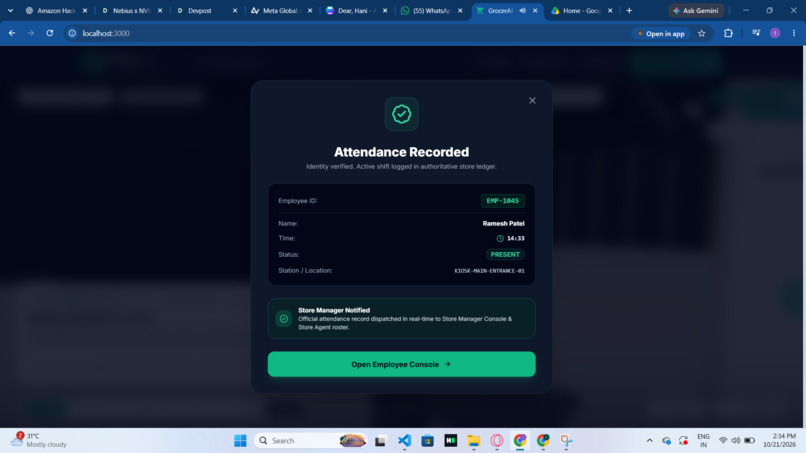Open the media controls icon in toolbar
The width and height of the screenshot is (806, 453).
[756, 33]
